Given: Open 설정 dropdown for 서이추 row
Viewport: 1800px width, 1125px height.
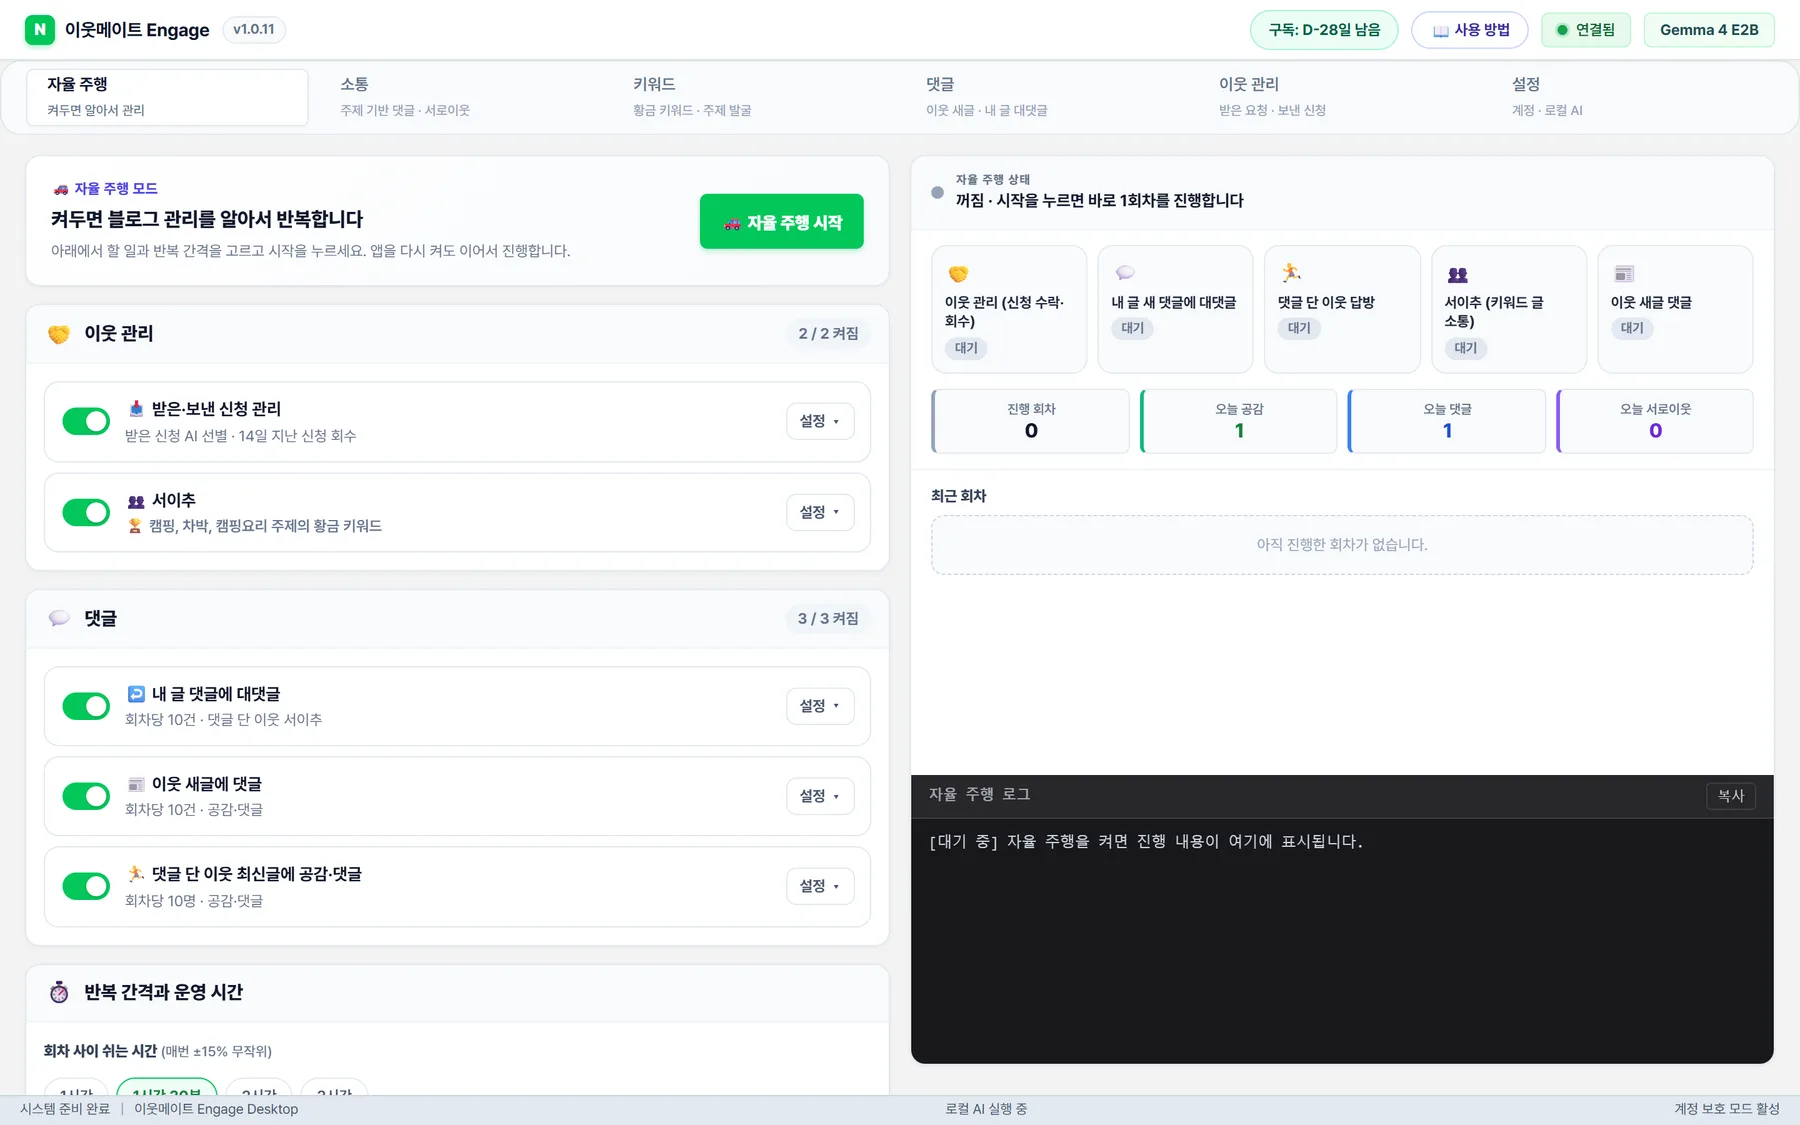Looking at the screenshot, I should [x=820, y=512].
